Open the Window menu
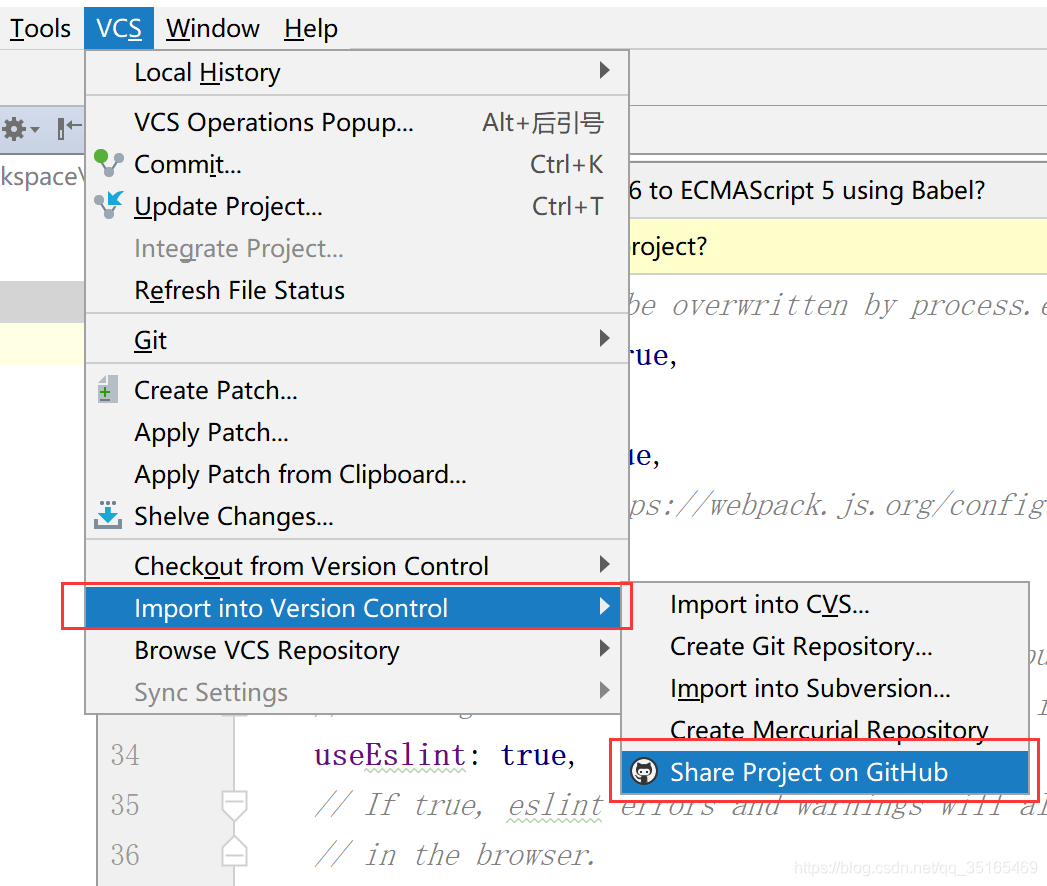The image size is (1047, 886). [212, 29]
